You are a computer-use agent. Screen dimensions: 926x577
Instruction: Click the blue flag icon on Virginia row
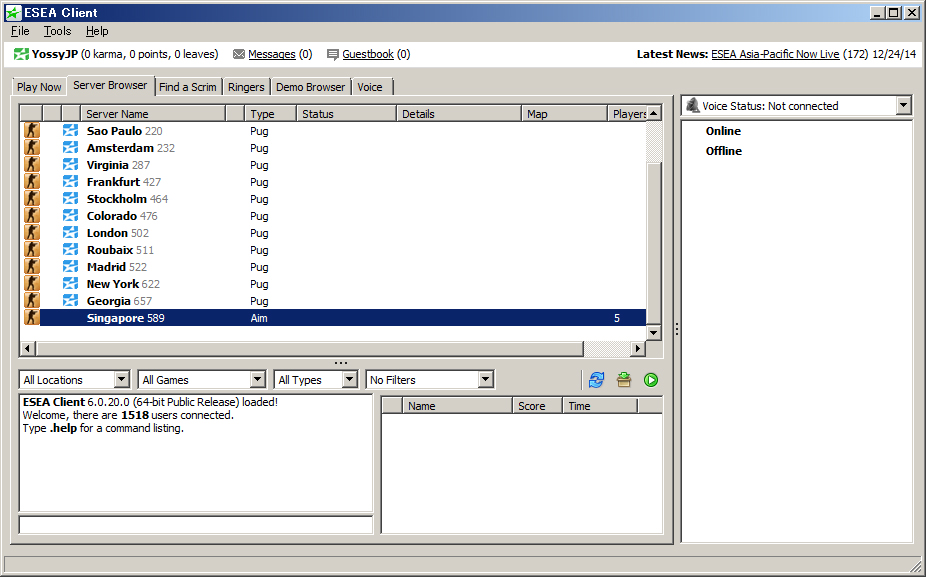pos(70,165)
